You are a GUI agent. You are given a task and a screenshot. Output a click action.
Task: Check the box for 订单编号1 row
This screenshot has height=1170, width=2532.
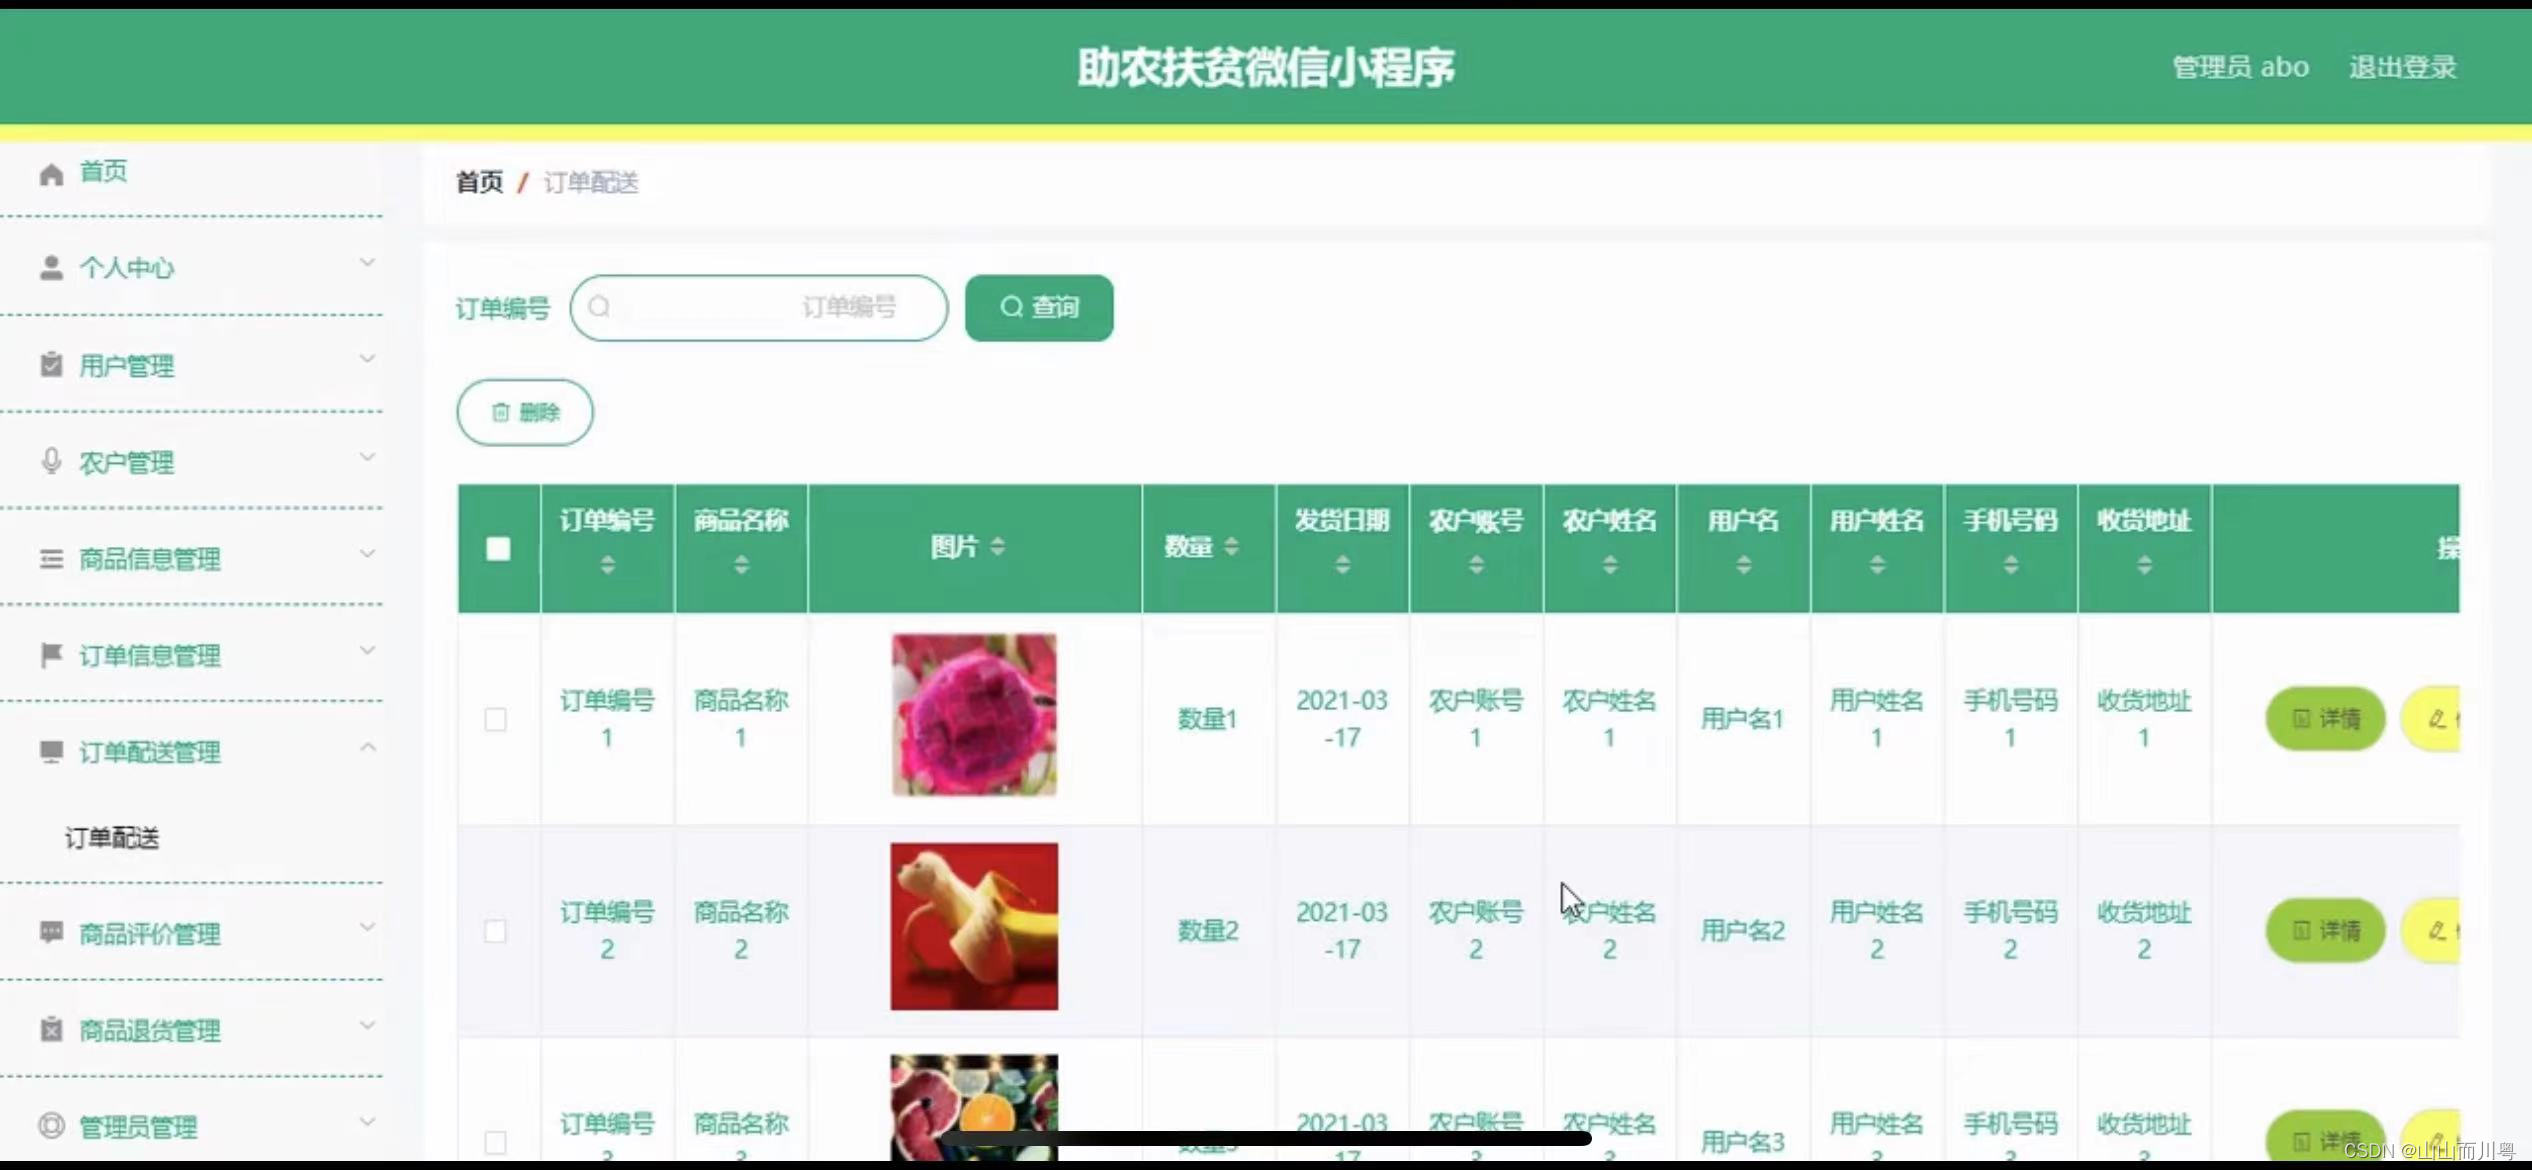(496, 719)
